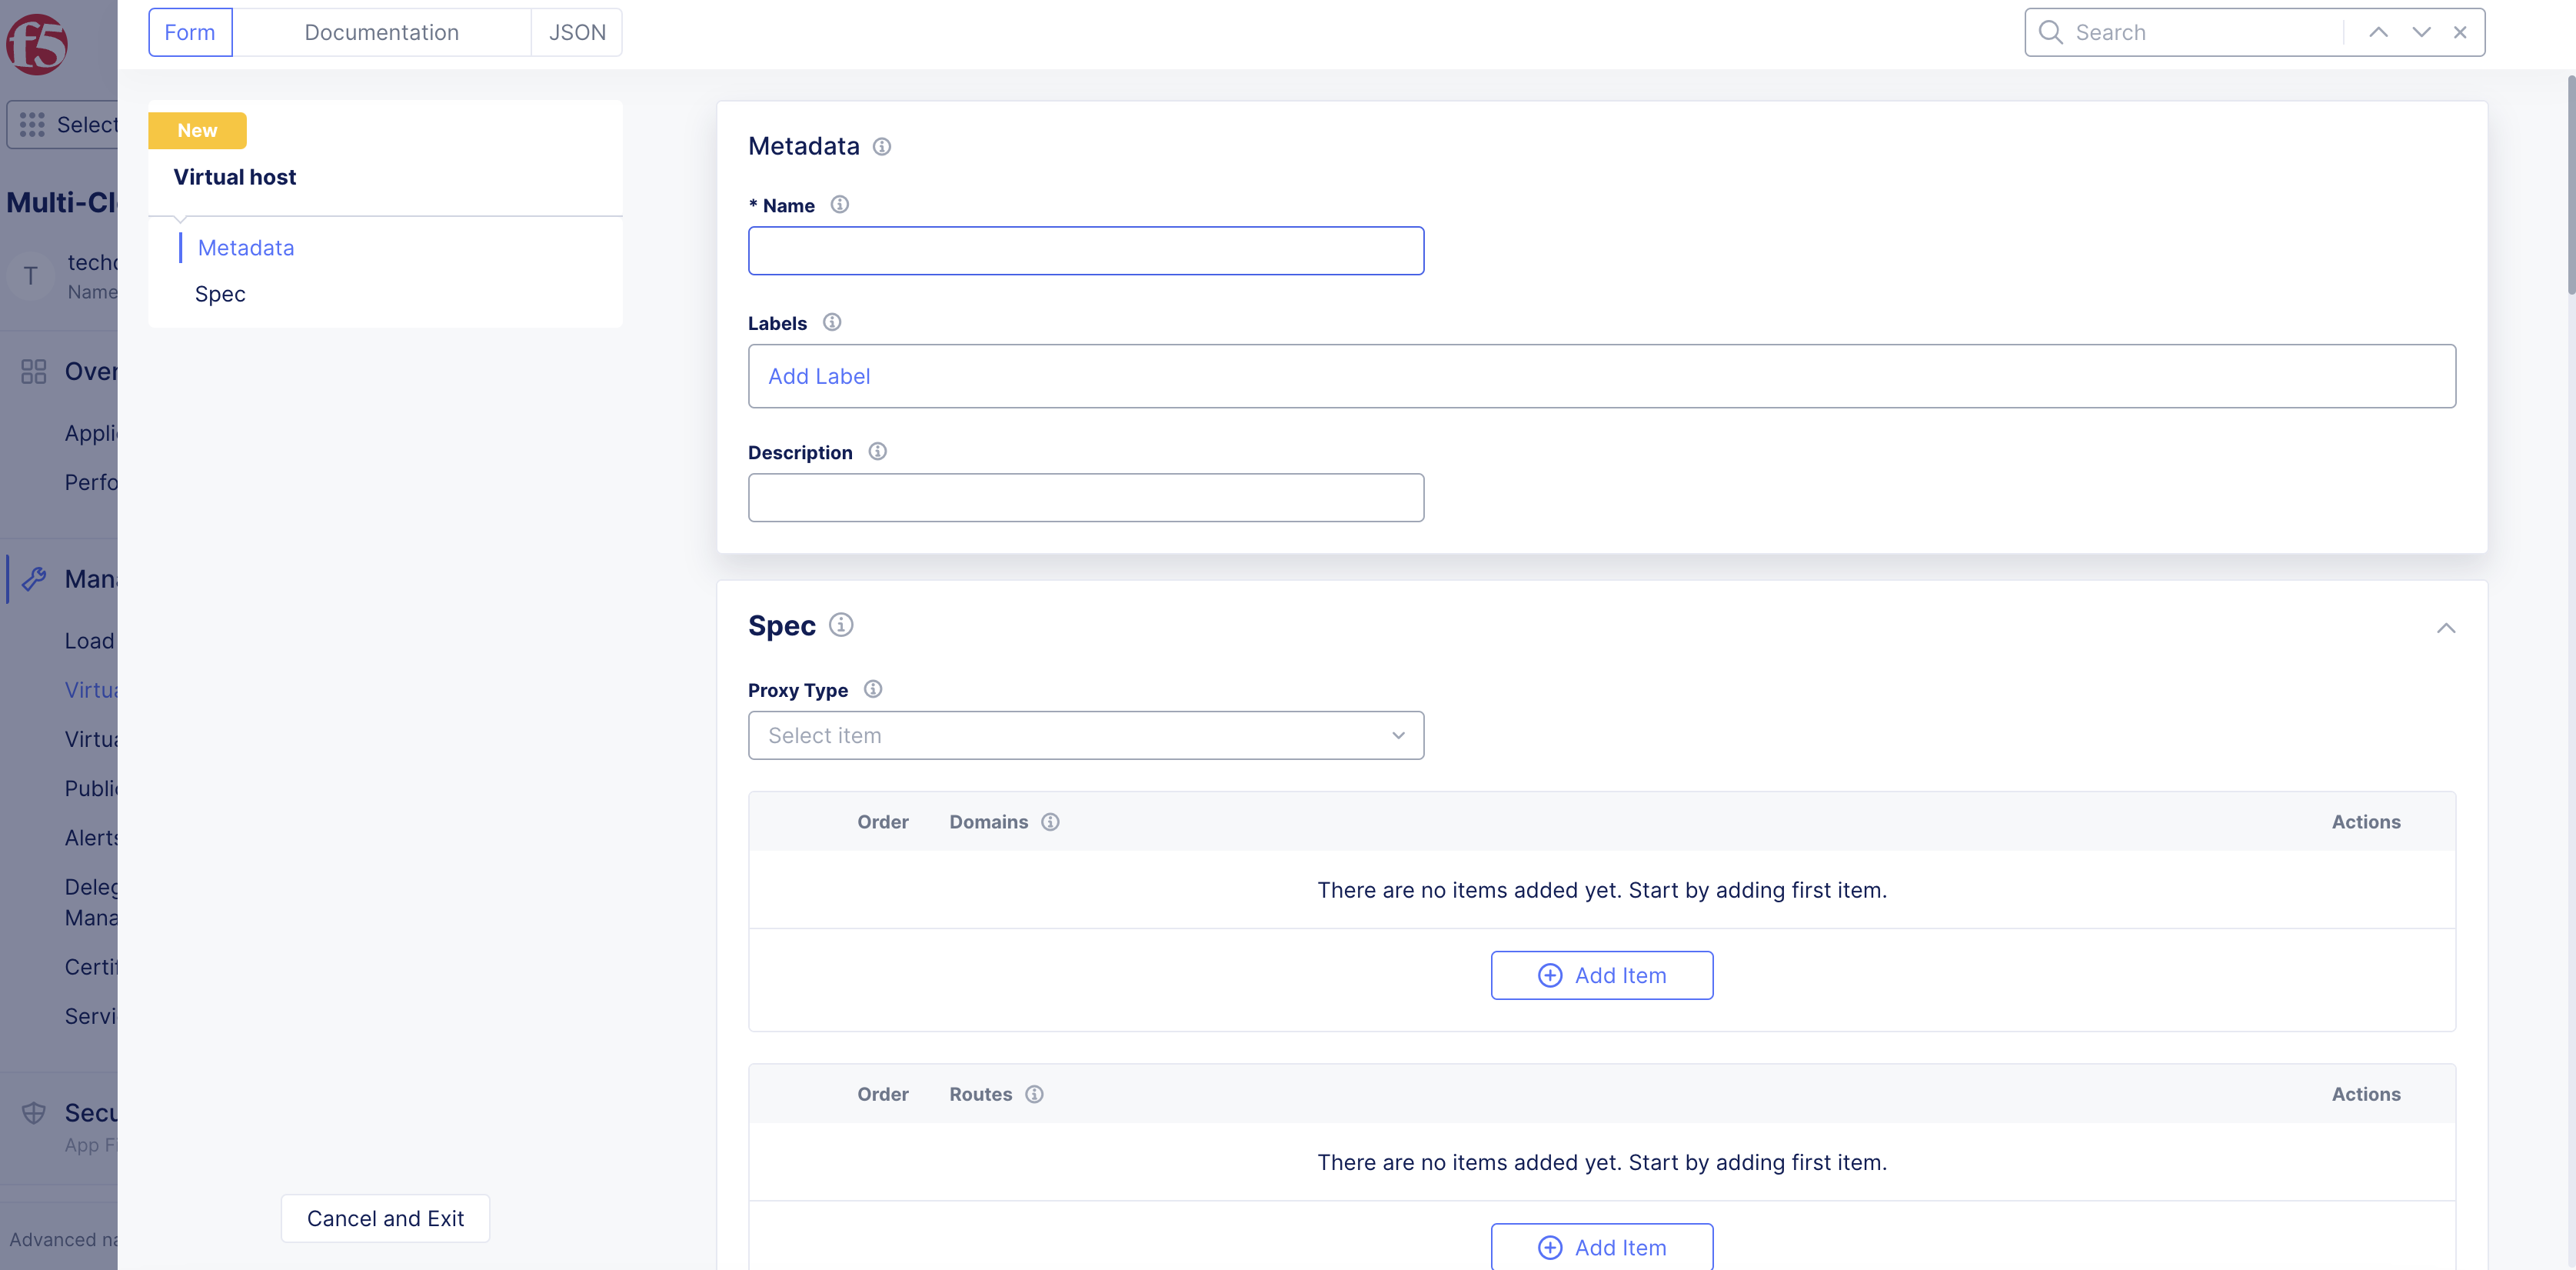Click the info icon beside Spec heading
Image resolution: width=2576 pixels, height=1270 pixels.
(841, 625)
